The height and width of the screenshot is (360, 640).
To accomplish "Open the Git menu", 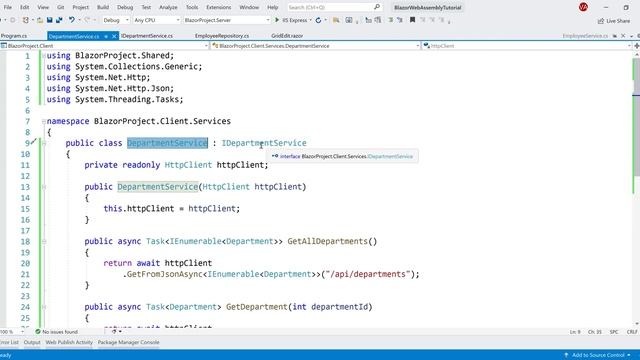I will pos(60,7).
